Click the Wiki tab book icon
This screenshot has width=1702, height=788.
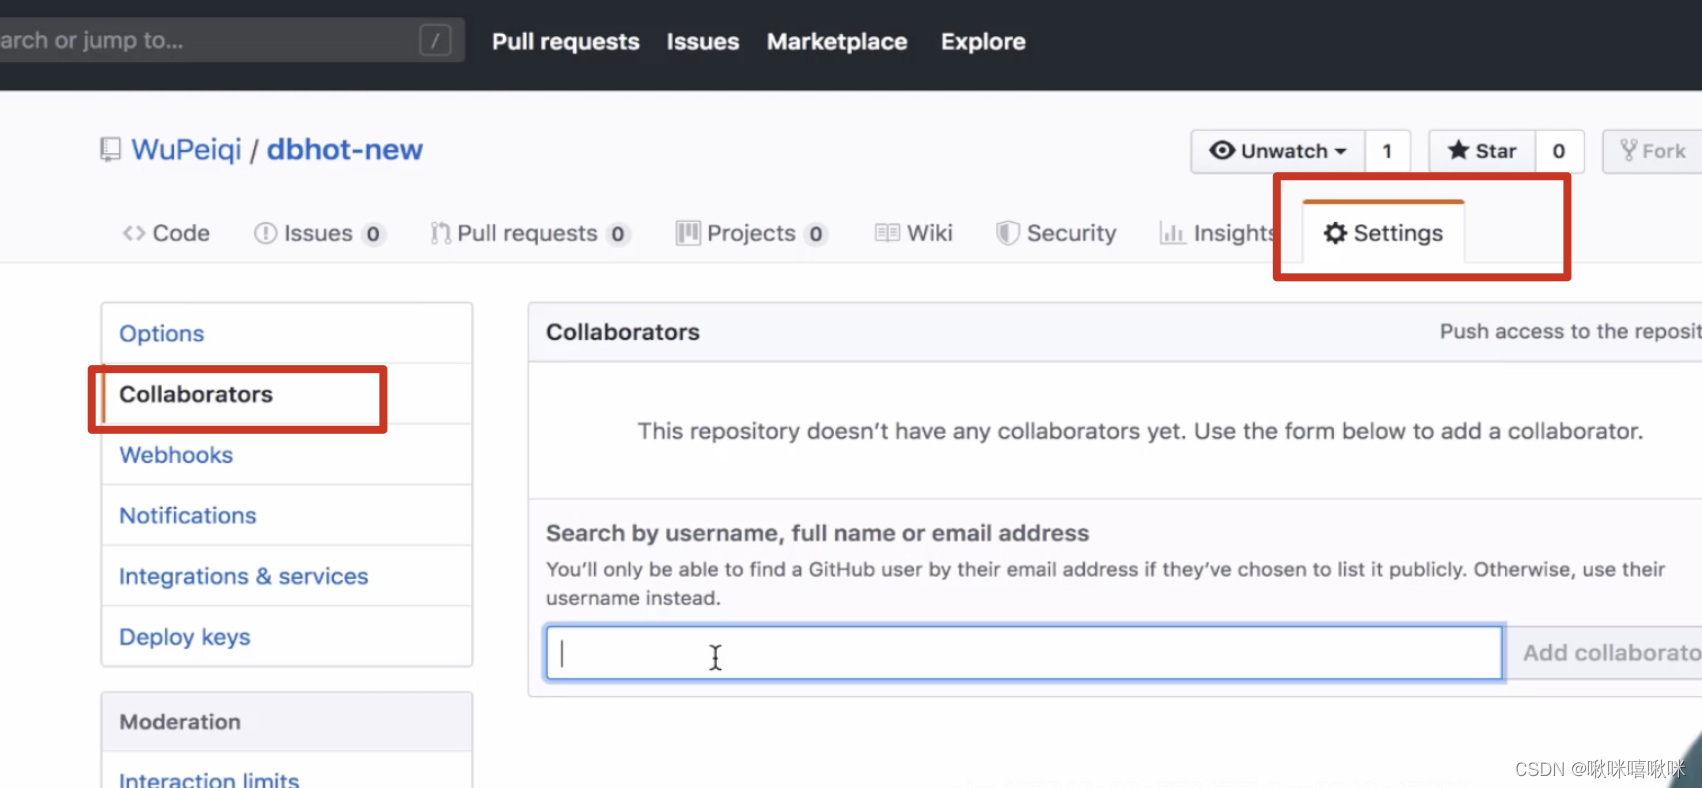(887, 233)
